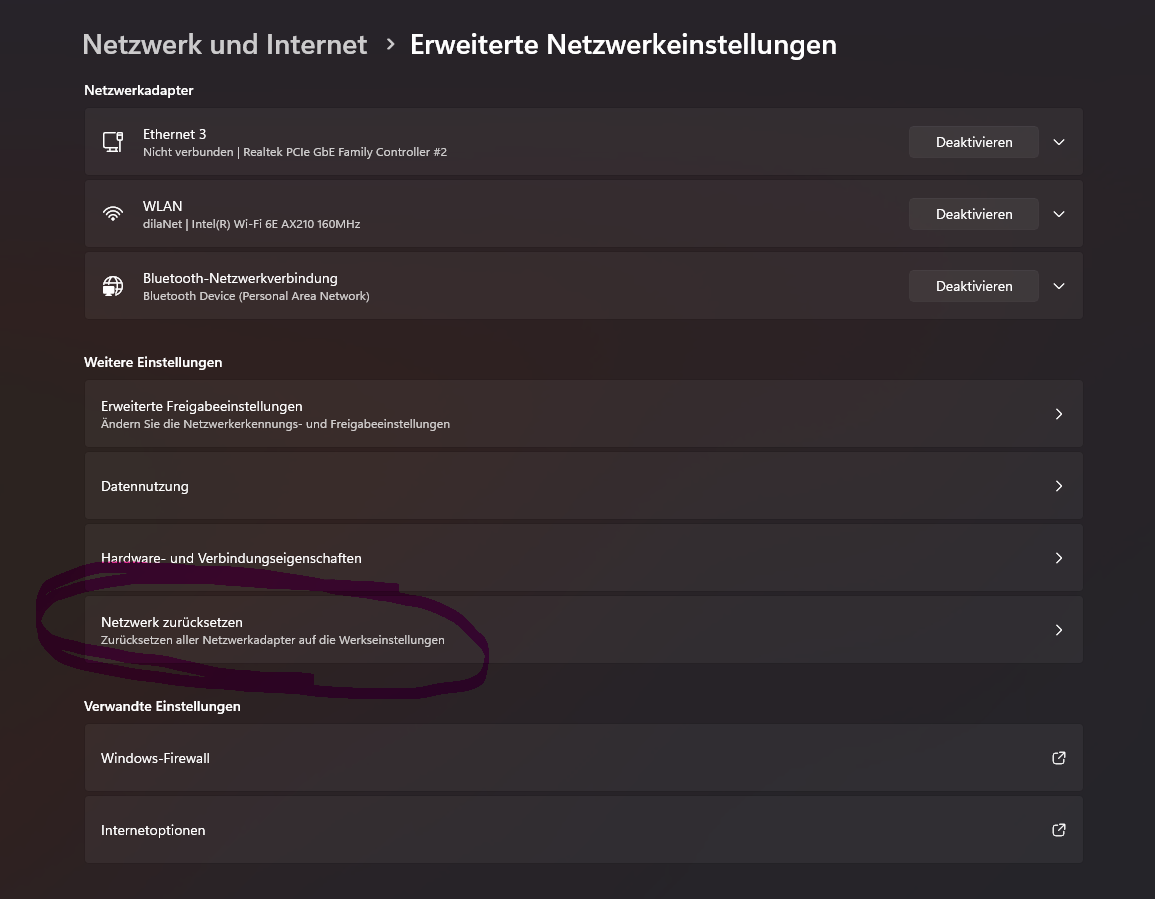Click the WLAN Wi-Fi signal icon
Viewport: 1155px width, 899px height.
click(x=113, y=214)
